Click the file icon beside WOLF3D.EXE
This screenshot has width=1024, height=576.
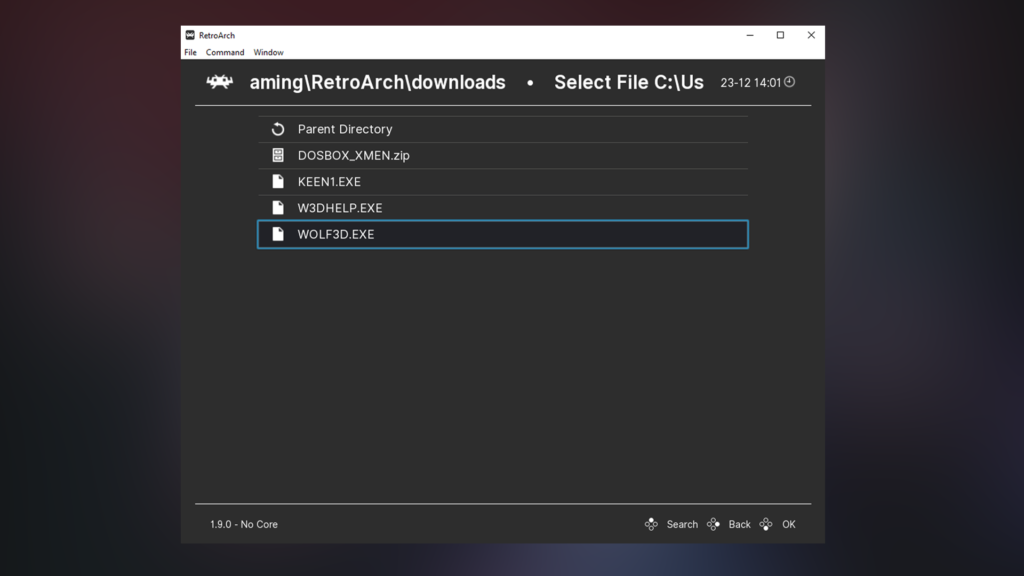(278, 234)
